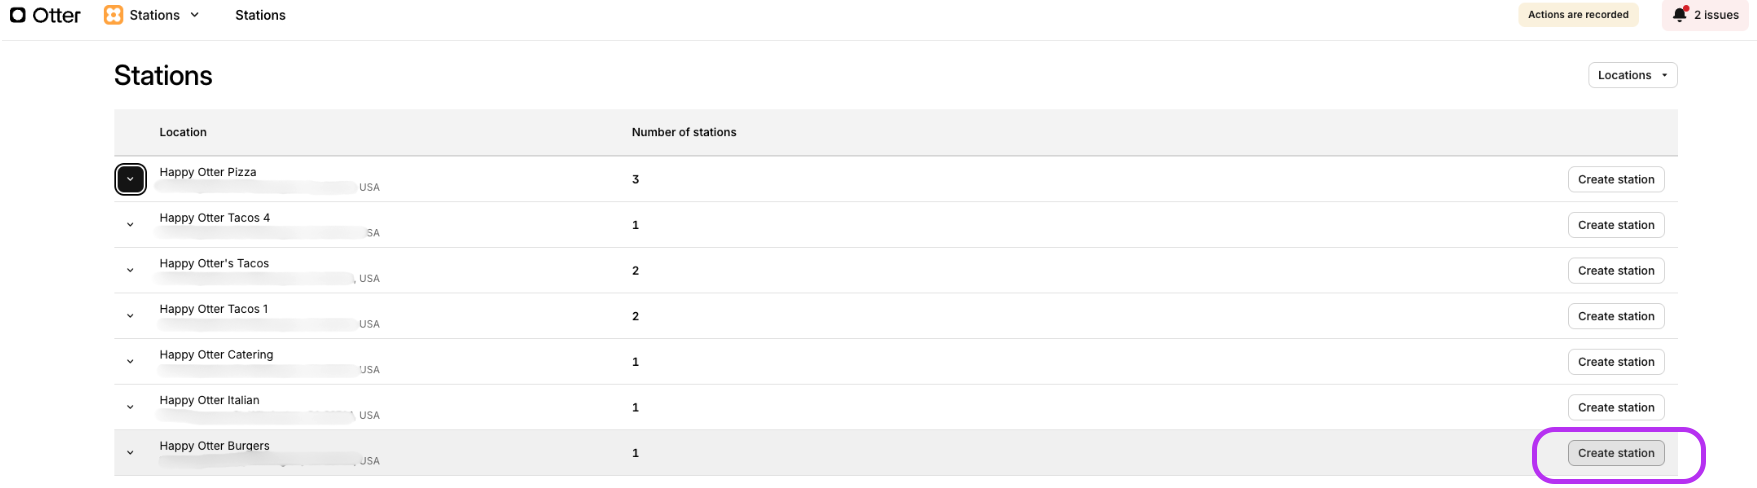Open the orange Stations app icon
This screenshot has height=488, width=1757.
[114, 15]
